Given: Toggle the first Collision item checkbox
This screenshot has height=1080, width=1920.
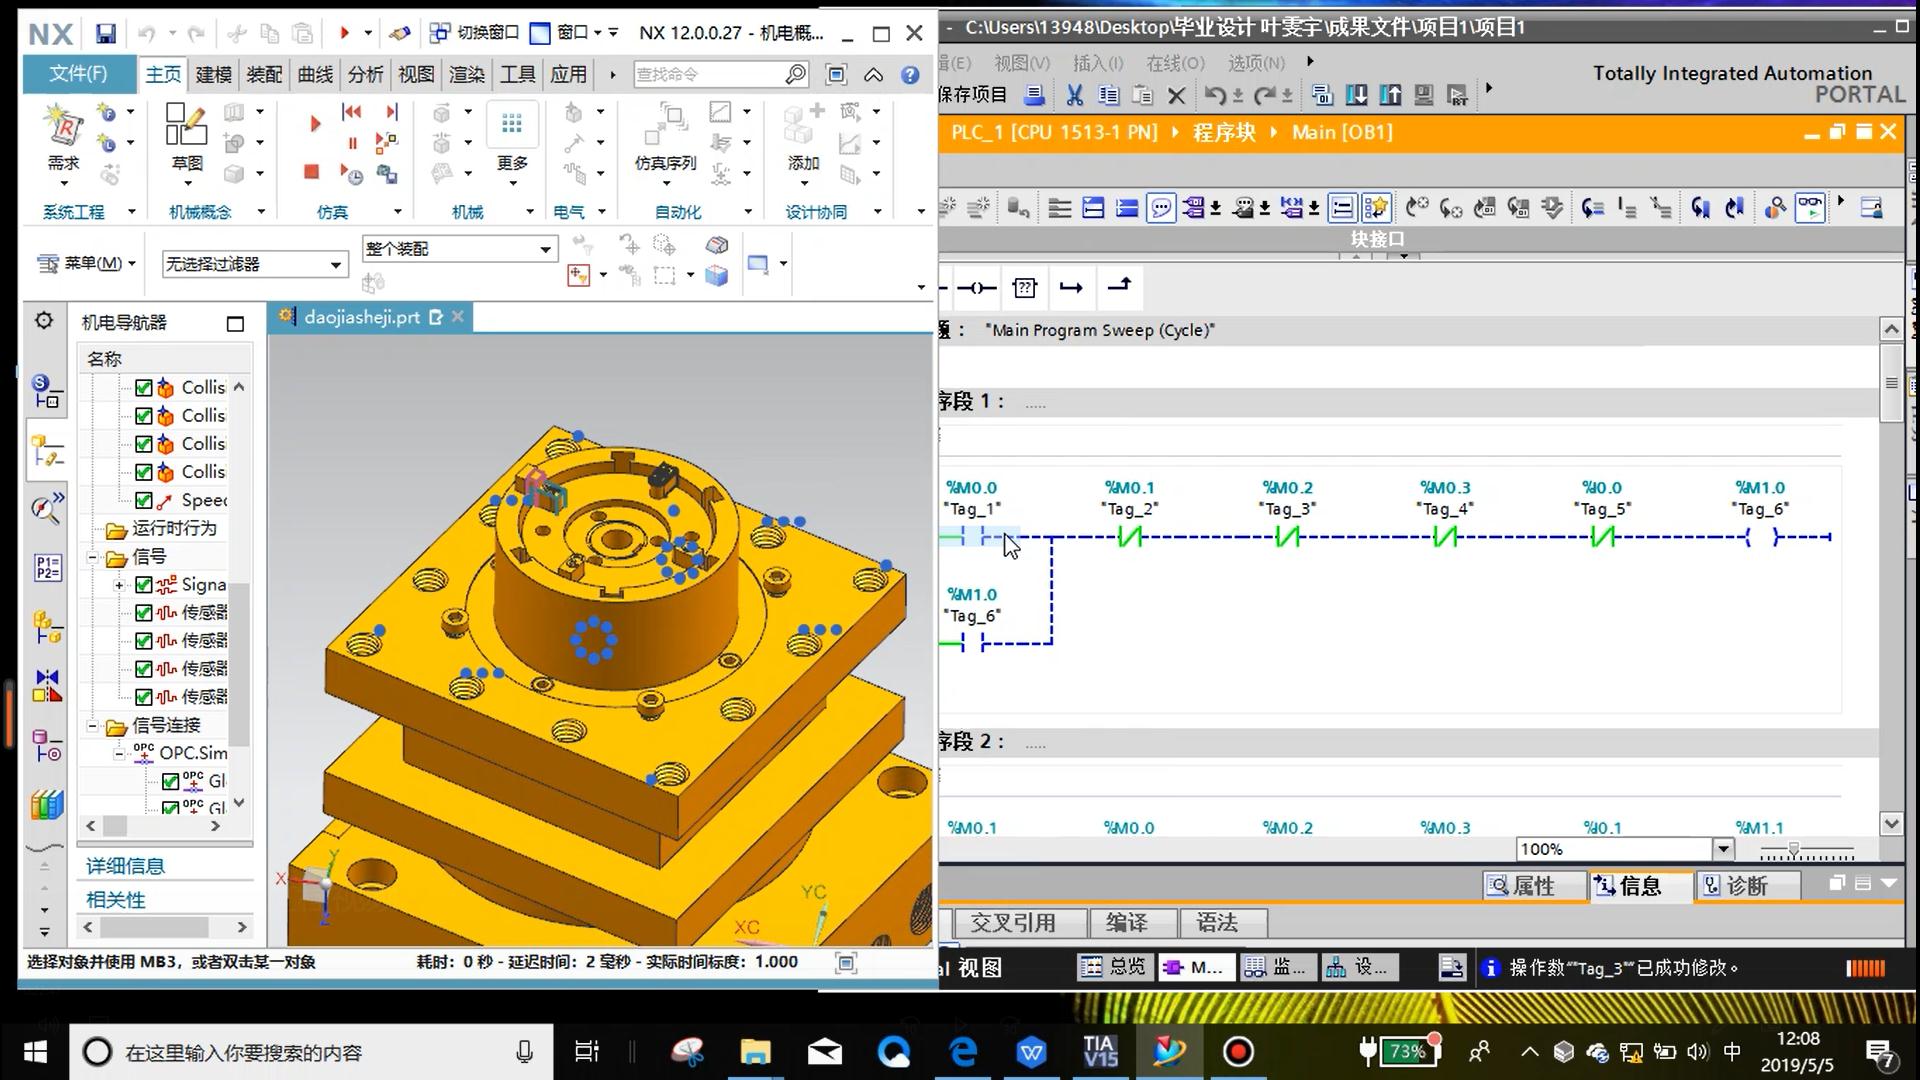Looking at the screenshot, I should click(x=144, y=388).
